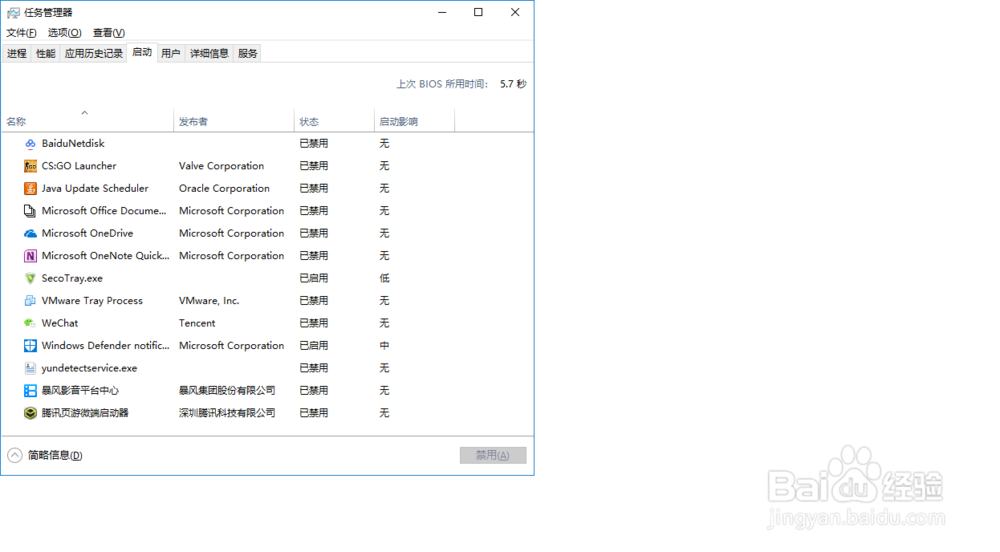Viewport: 1000px width, 552px height.
Task: Click the WeChat icon
Action: [x=30, y=323]
